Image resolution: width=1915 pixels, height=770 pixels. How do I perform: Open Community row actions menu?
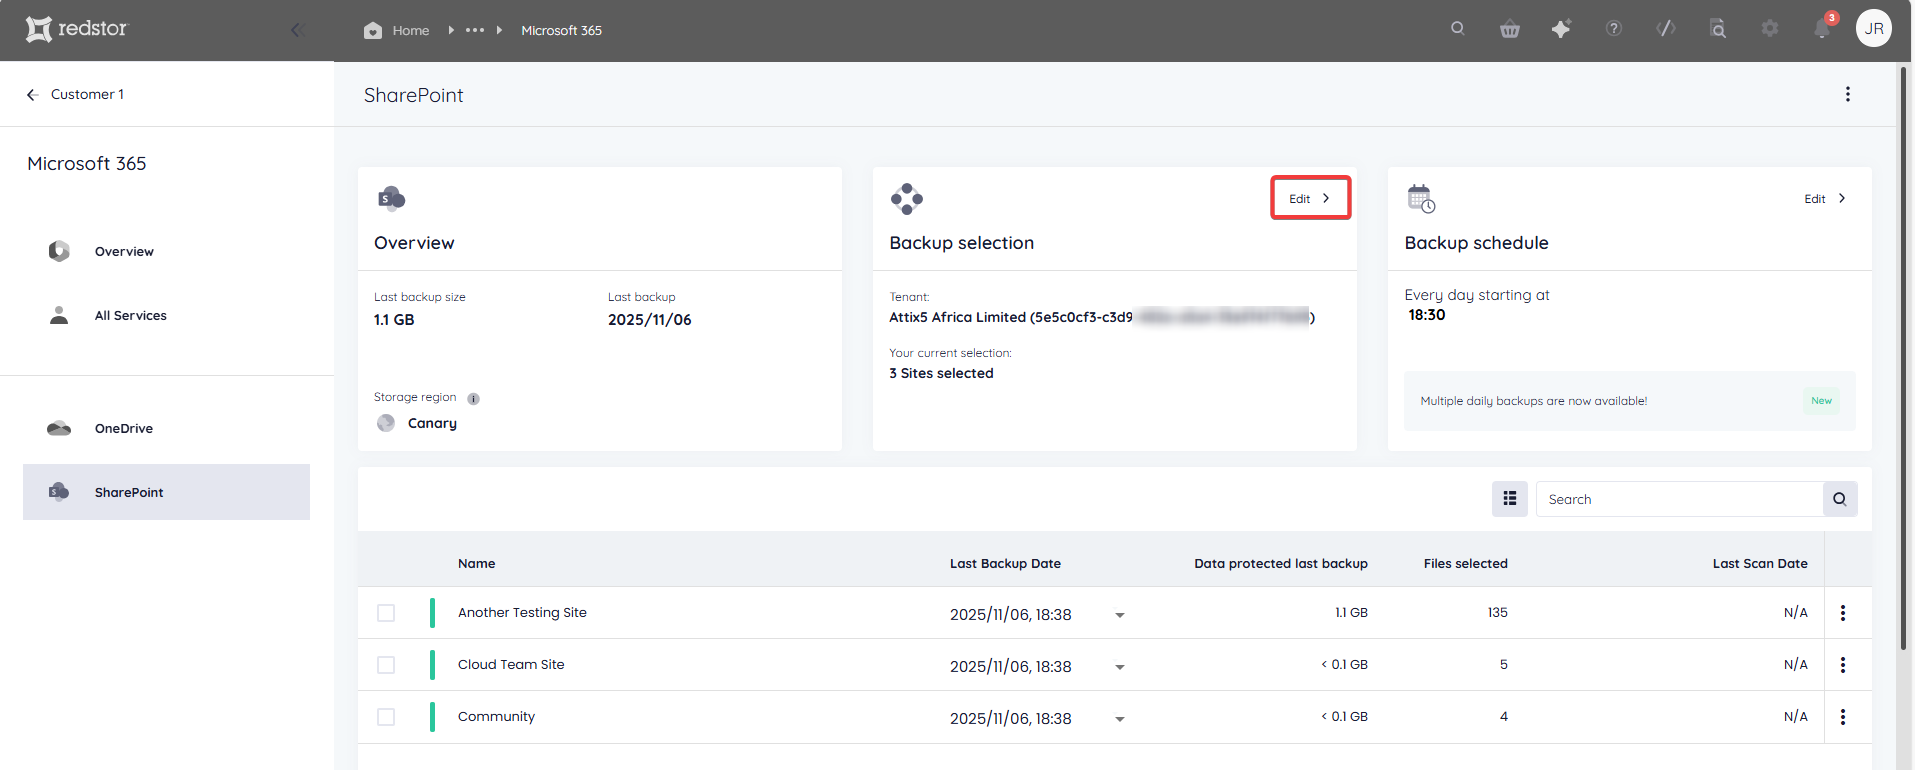pyautogui.click(x=1843, y=717)
